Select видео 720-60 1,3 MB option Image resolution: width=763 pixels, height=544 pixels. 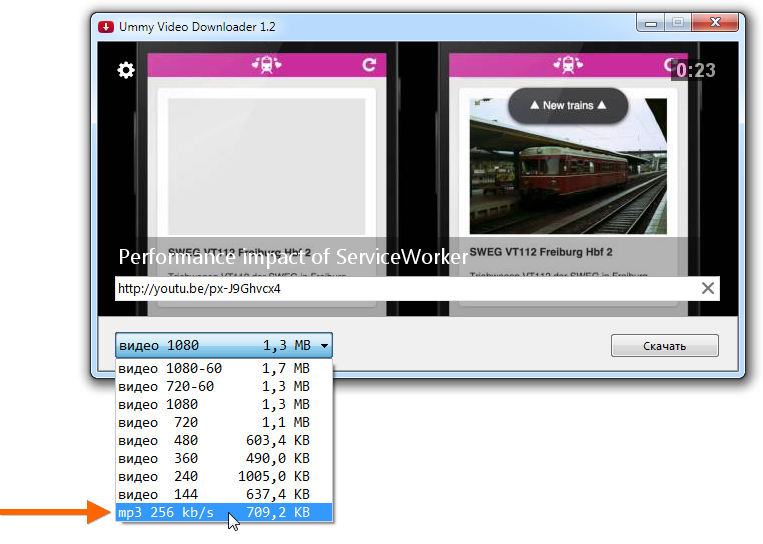pyautogui.click(x=224, y=386)
